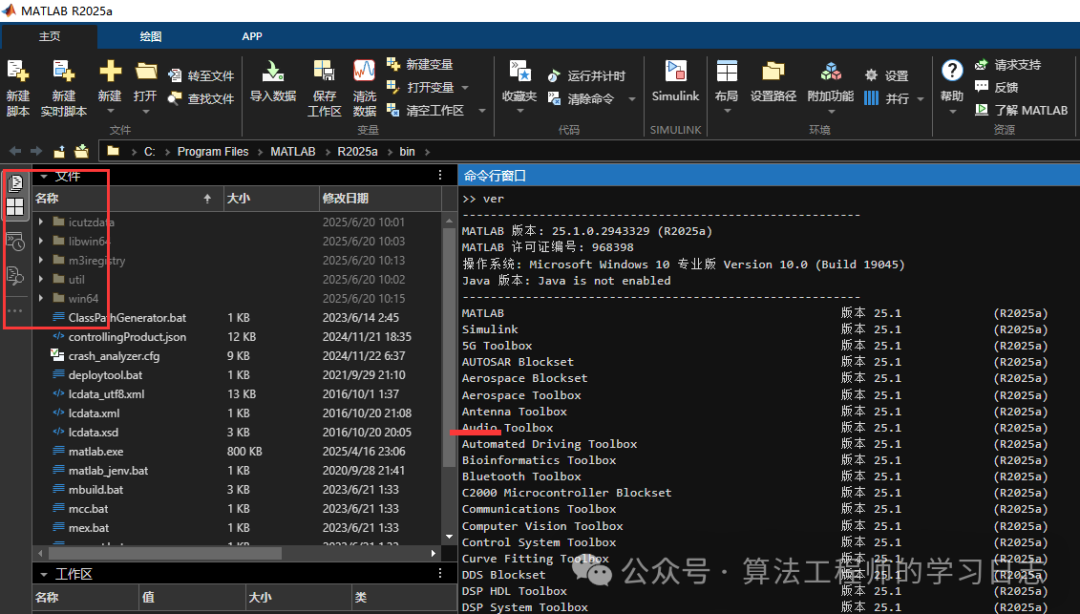Open 清除命令 dropdown arrow
This screenshot has width=1080, height=614.
(x=632, y=99)
